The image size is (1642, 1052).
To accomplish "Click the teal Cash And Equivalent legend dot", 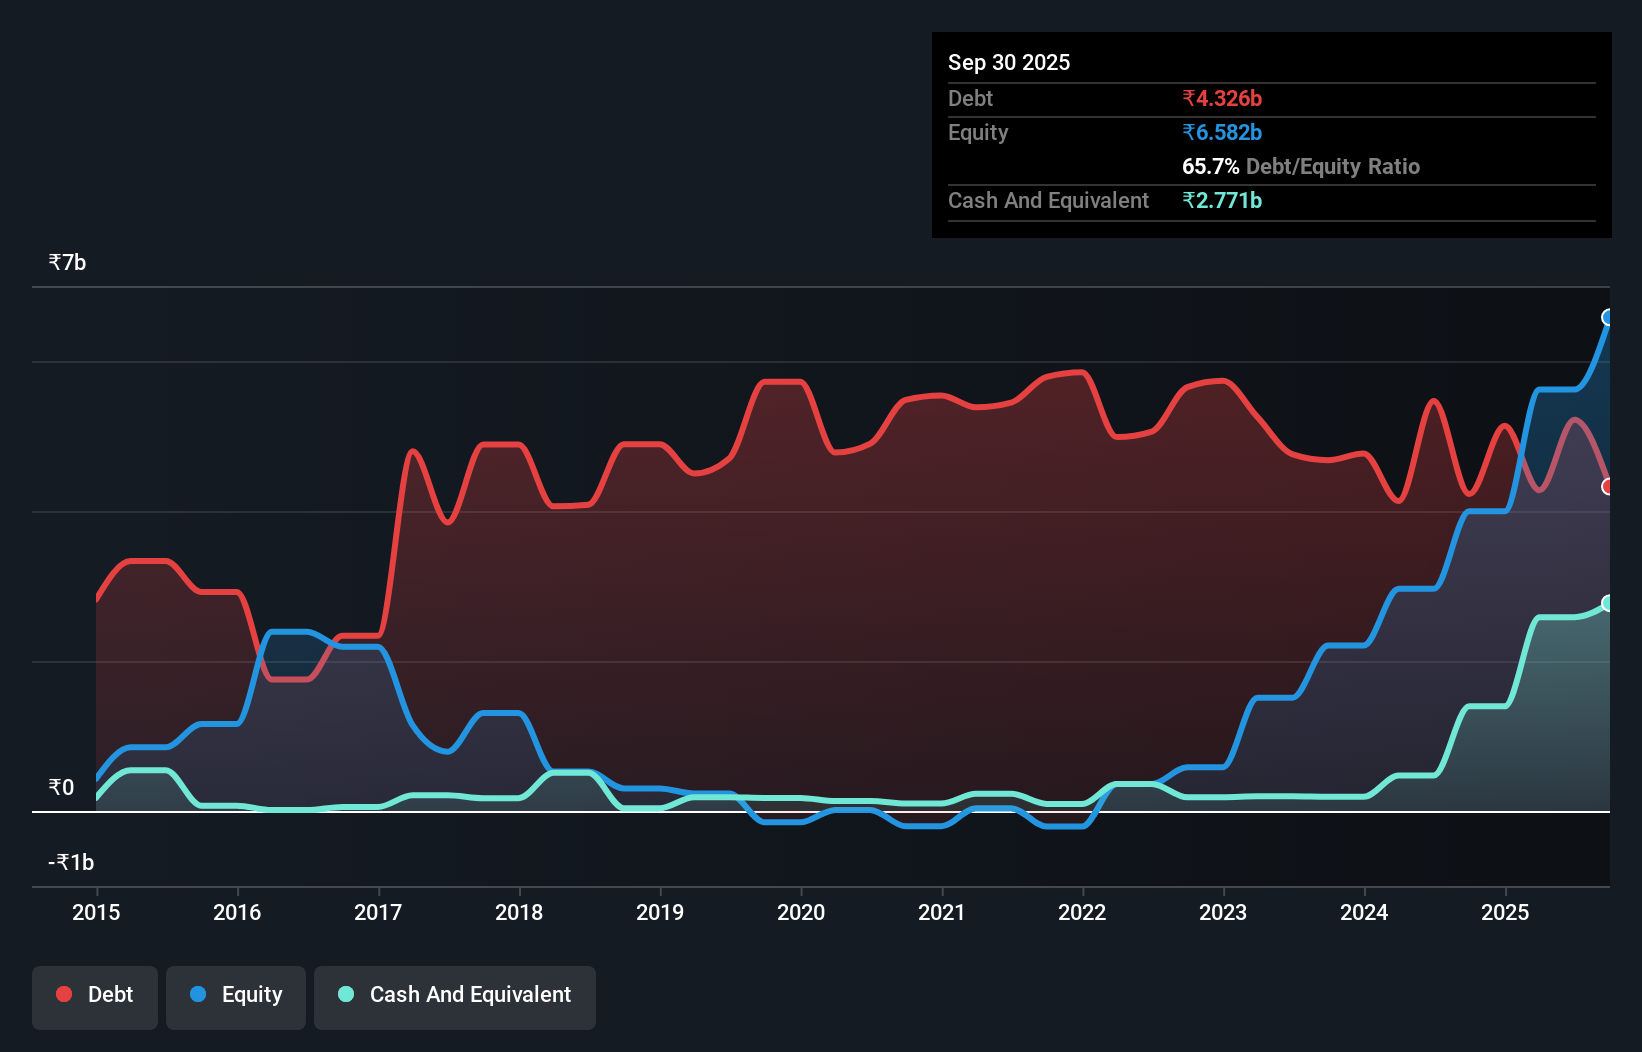I will (344, 995).
